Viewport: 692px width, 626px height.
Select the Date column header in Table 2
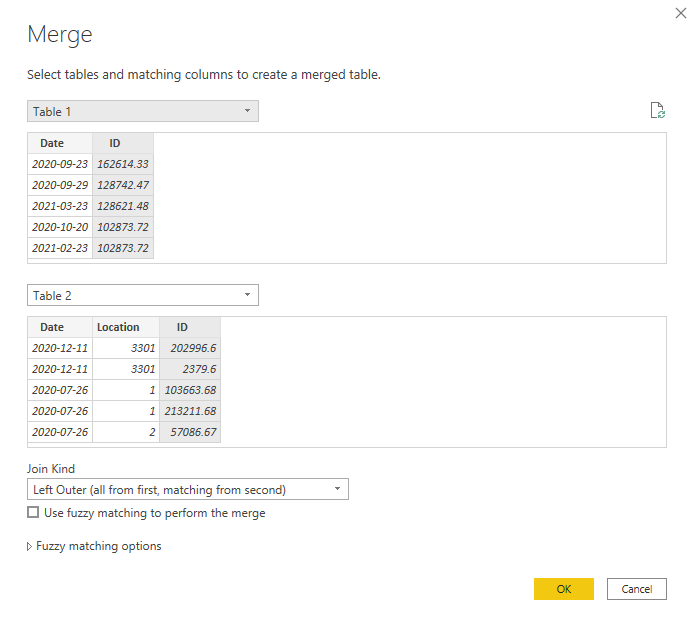(x=60, y=327)
